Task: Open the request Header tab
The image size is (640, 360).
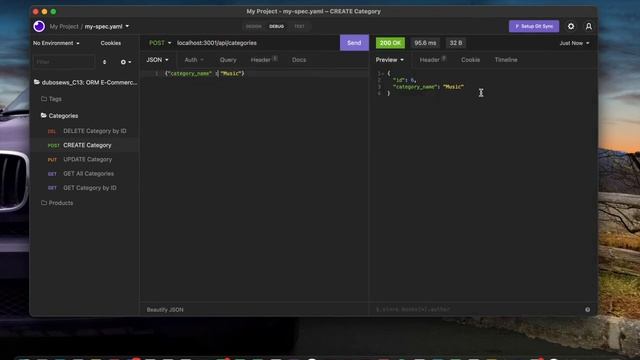Action: [264, 60]
